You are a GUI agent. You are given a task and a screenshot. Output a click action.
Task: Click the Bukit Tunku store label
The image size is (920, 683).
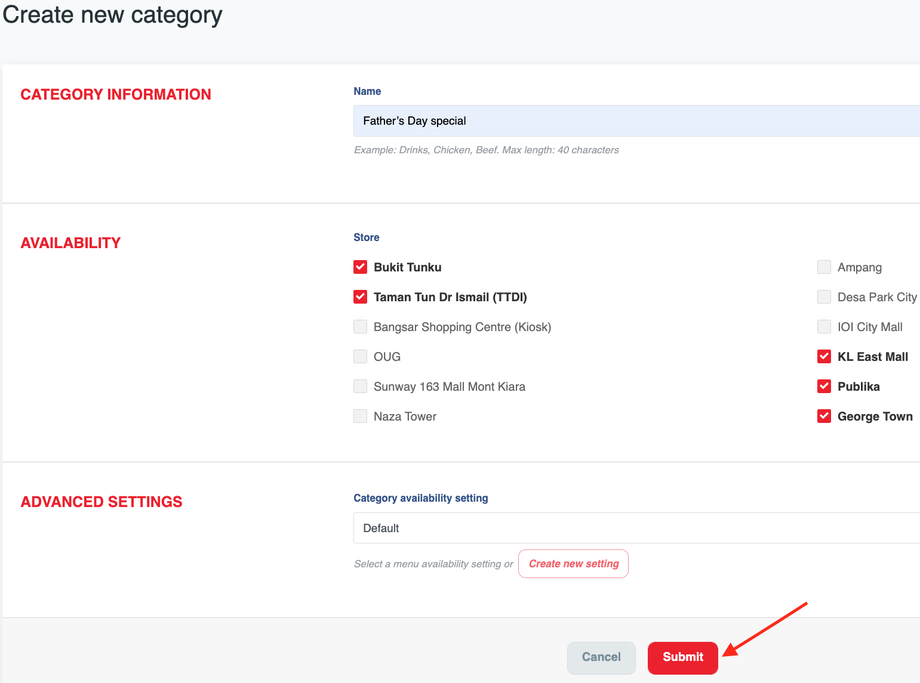pos(407,267)
